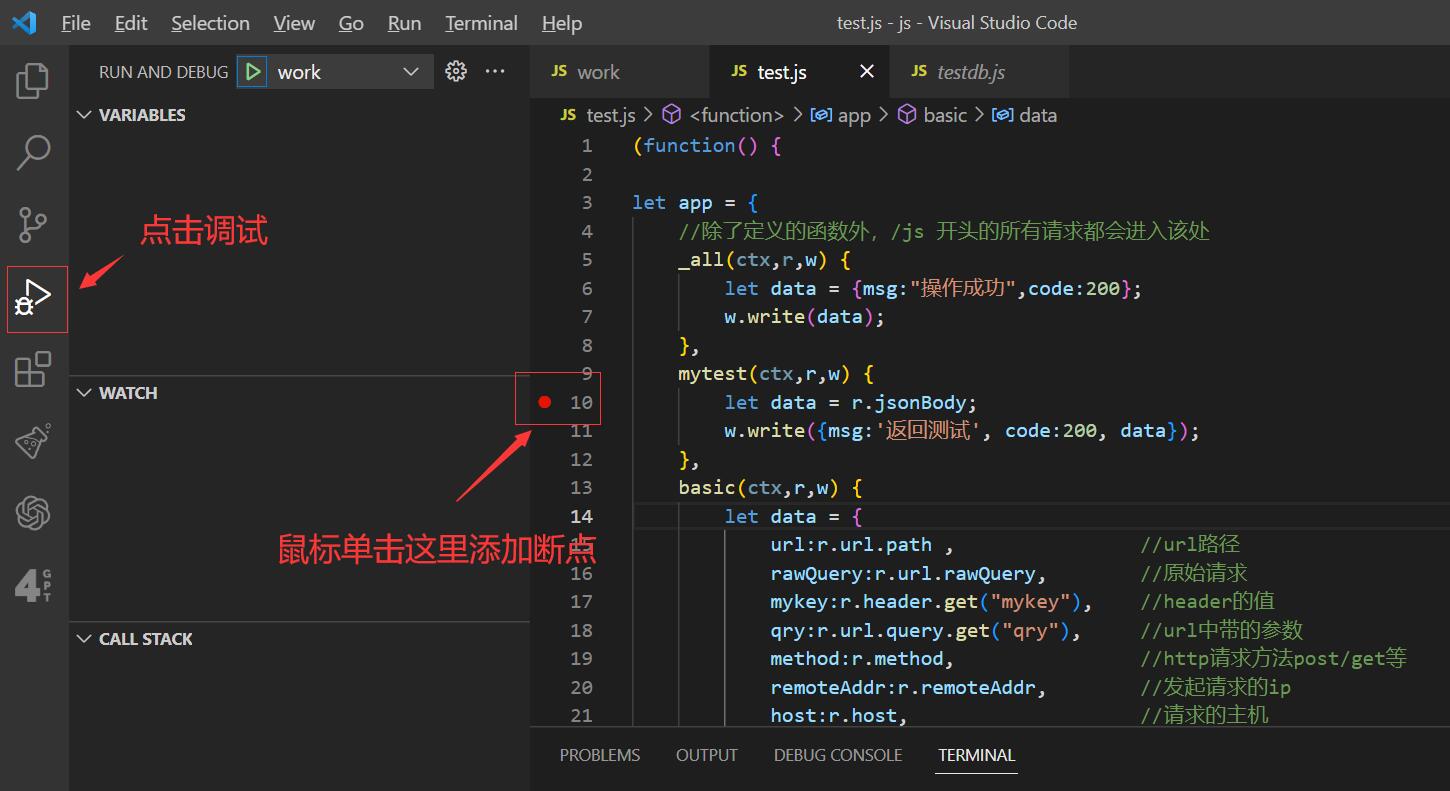Image resolution: width=1450 pixels, height=791 pixels.
Task: Open the GPT-4 extension panel
Action: click(x=33, y=585)
